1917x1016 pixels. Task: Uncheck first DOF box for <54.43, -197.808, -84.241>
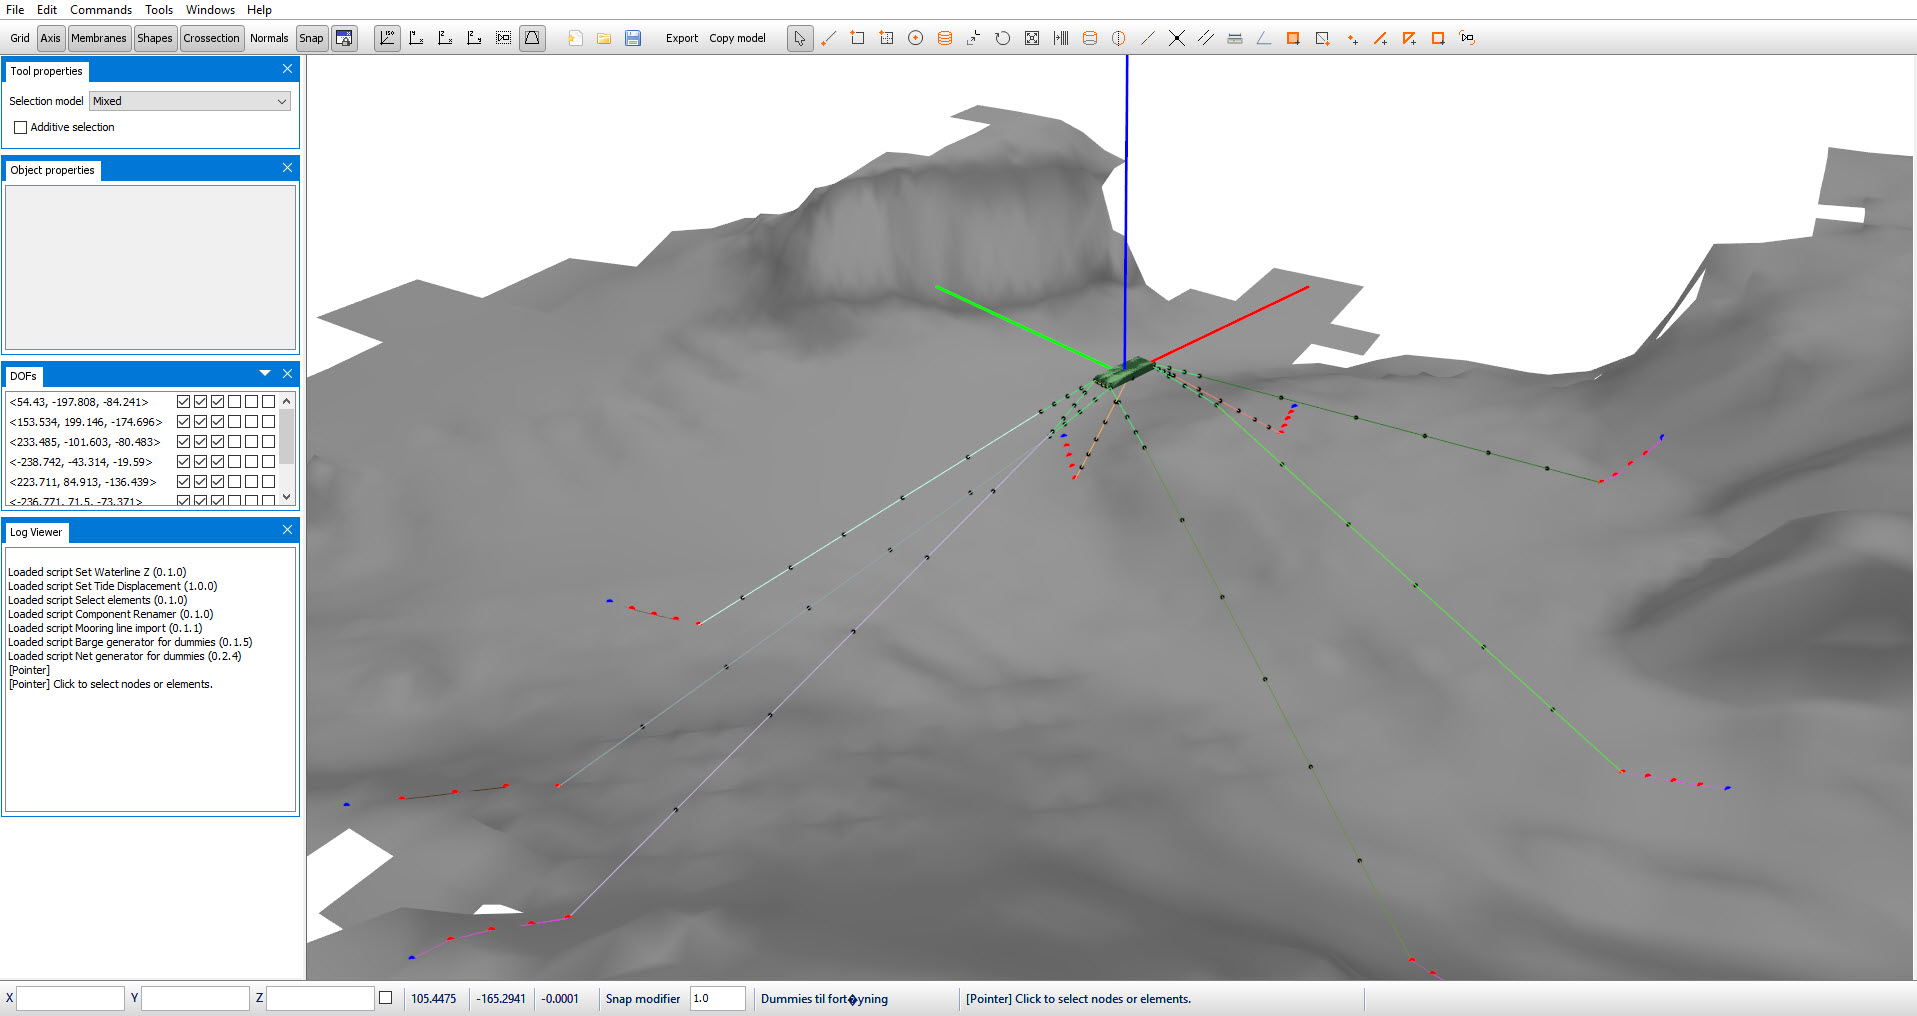183,401
